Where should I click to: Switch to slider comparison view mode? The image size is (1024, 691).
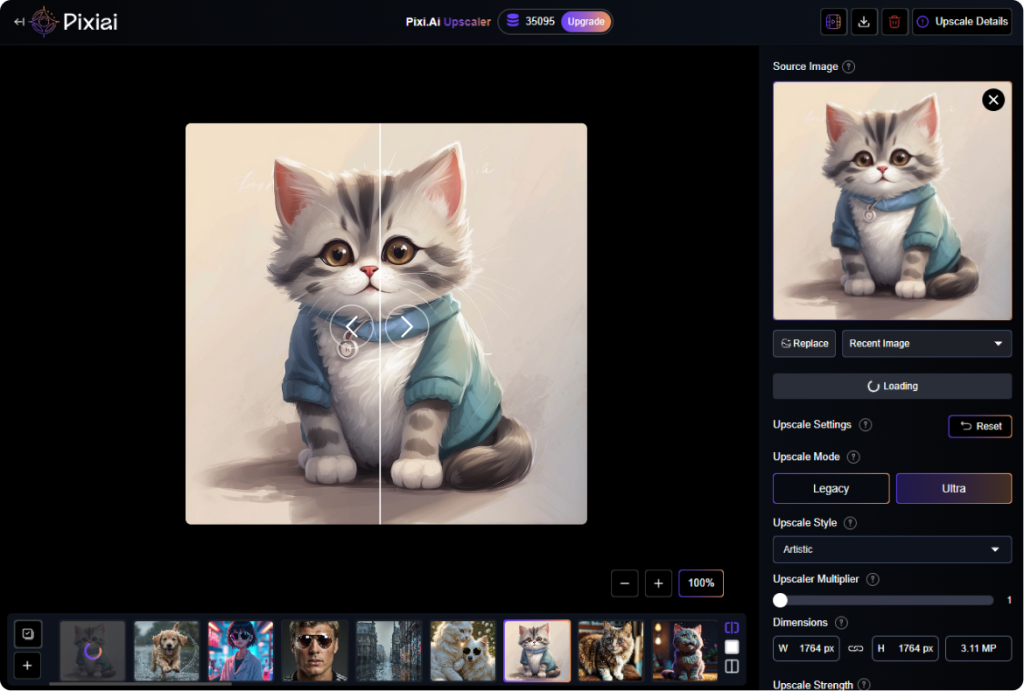click(x=732, y=627)
